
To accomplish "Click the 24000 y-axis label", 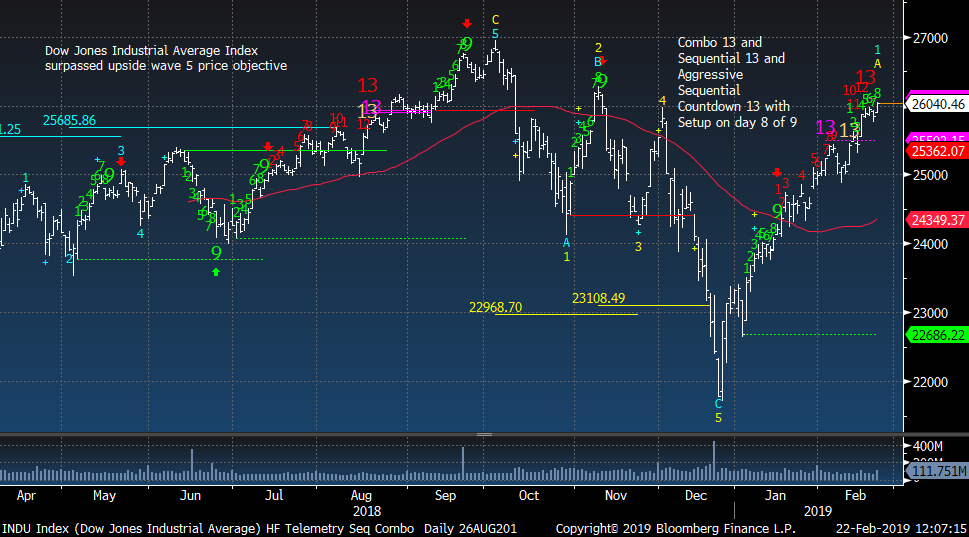I will tap(930, 244).
